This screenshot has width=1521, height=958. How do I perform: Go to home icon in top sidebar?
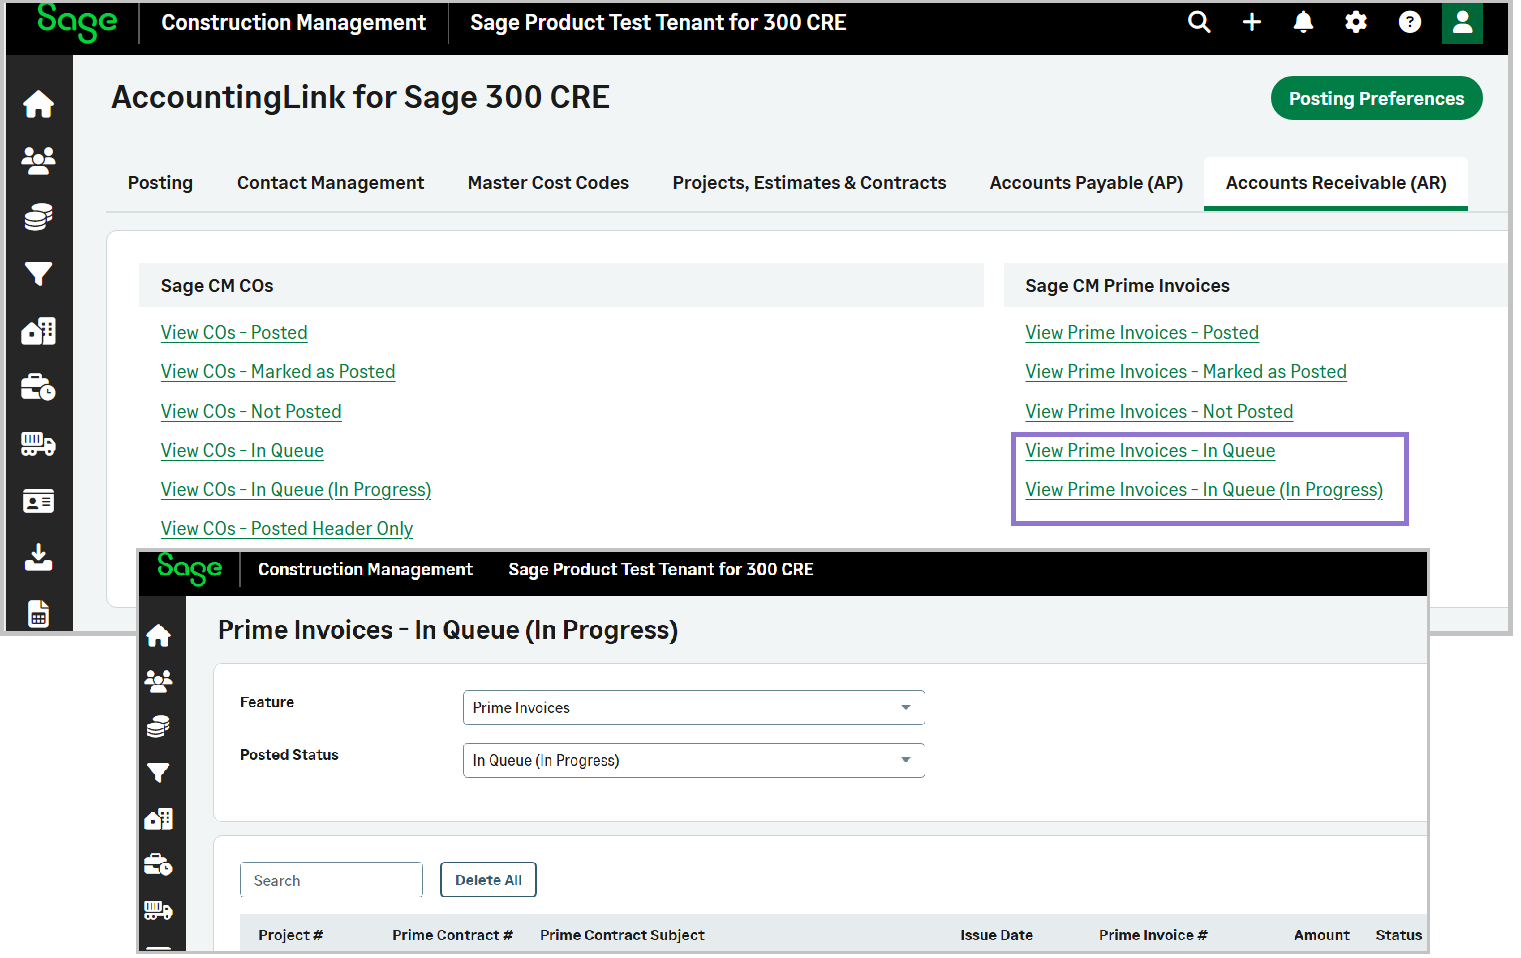[39, 104]
